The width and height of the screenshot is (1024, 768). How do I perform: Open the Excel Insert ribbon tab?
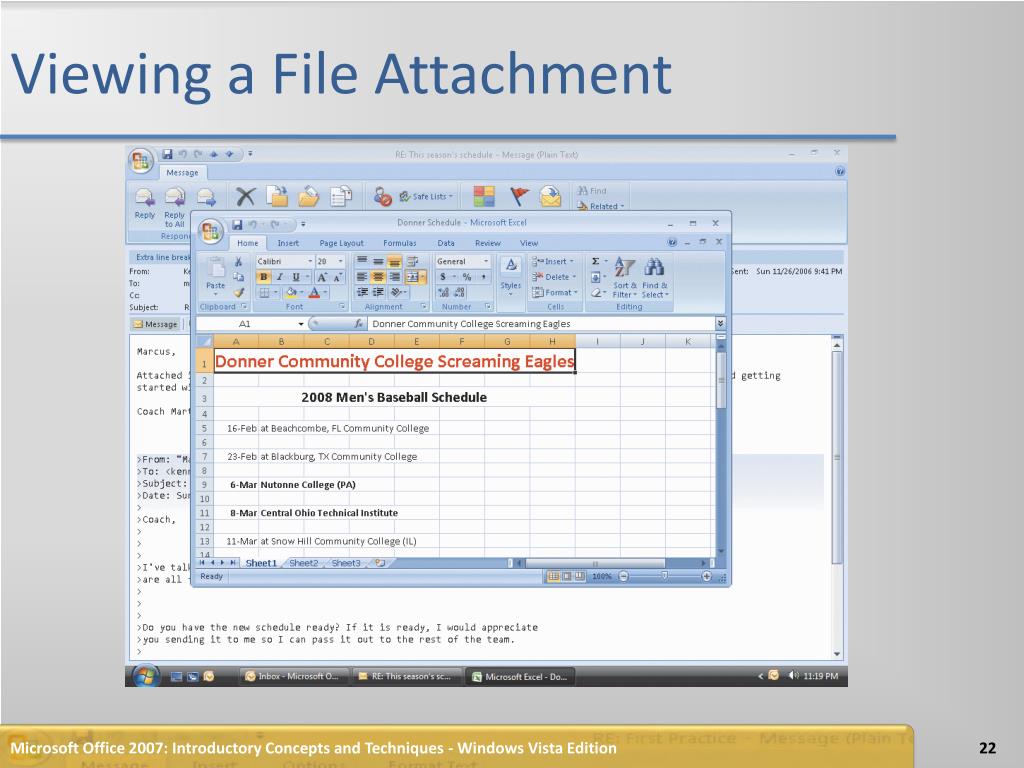288,243
